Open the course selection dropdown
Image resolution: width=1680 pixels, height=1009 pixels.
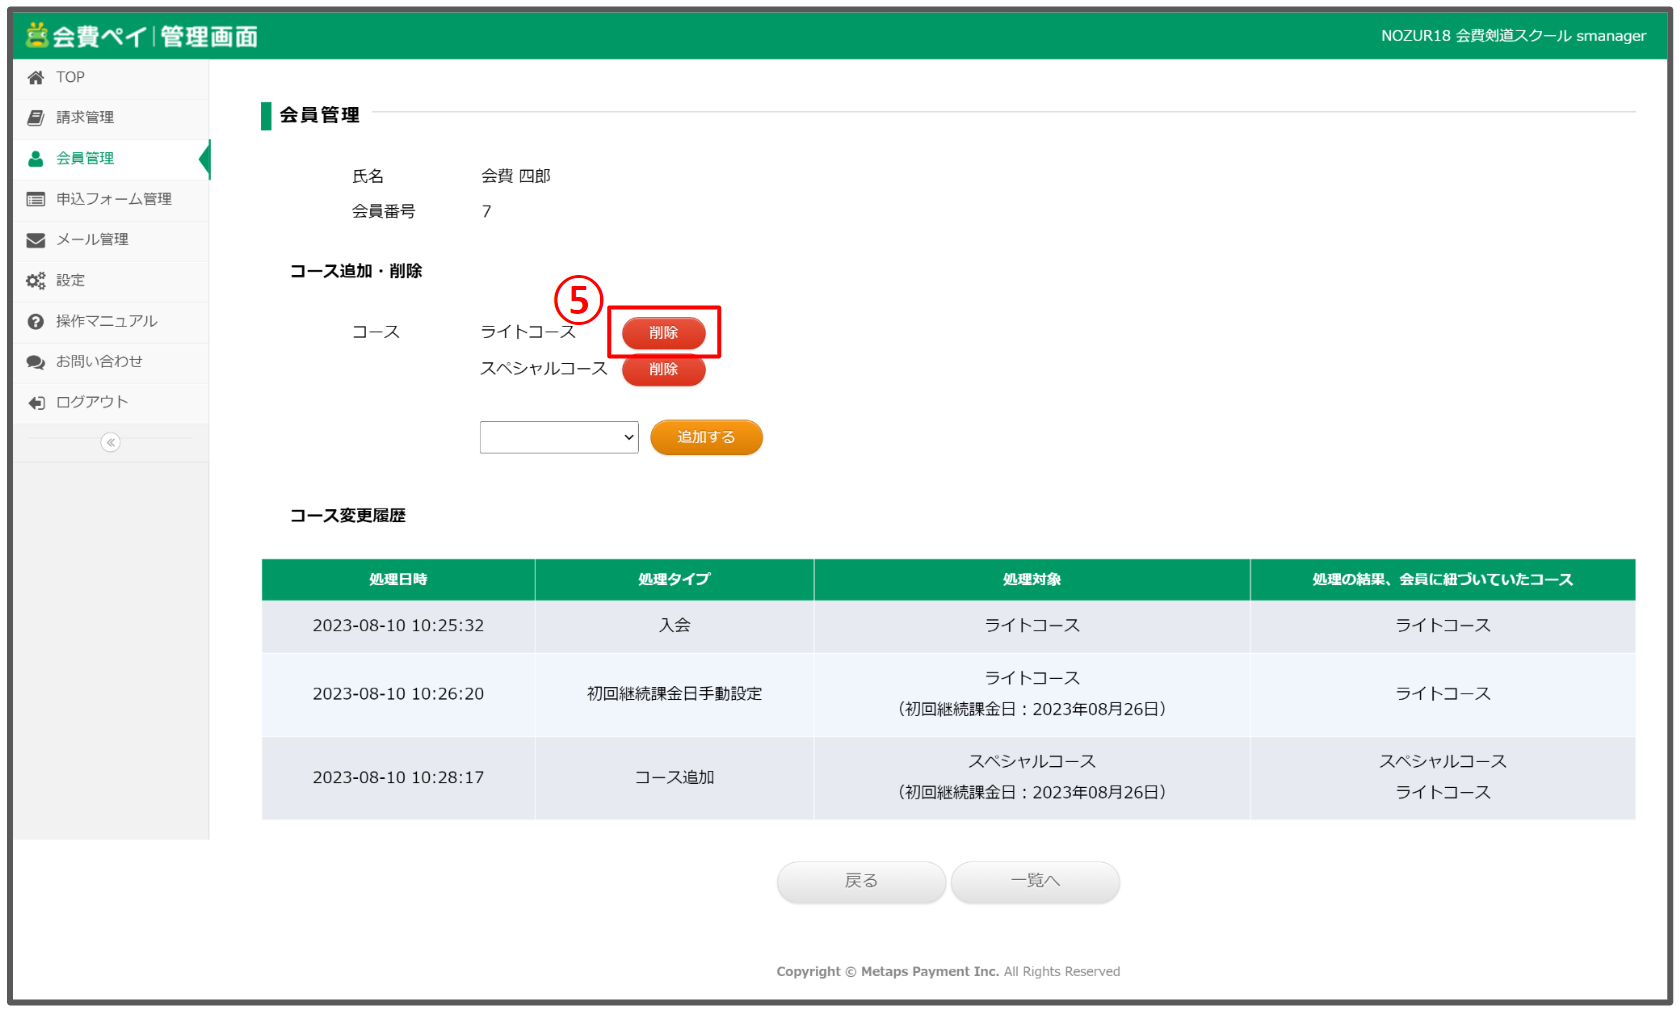coord(559,437)
